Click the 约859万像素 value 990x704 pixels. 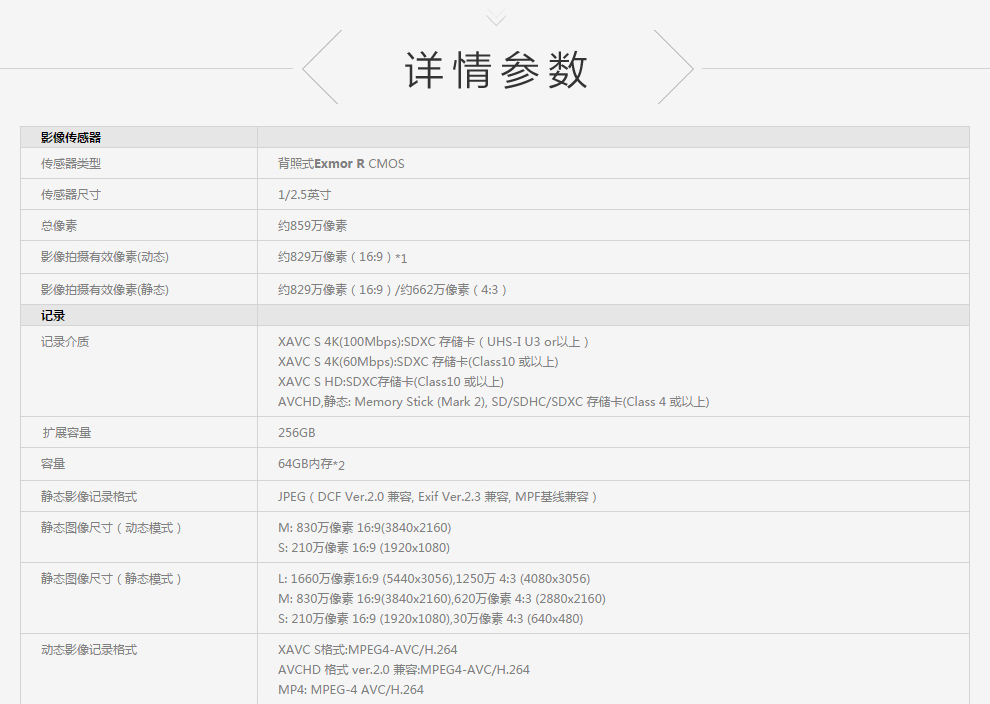[x=312, y=226]
